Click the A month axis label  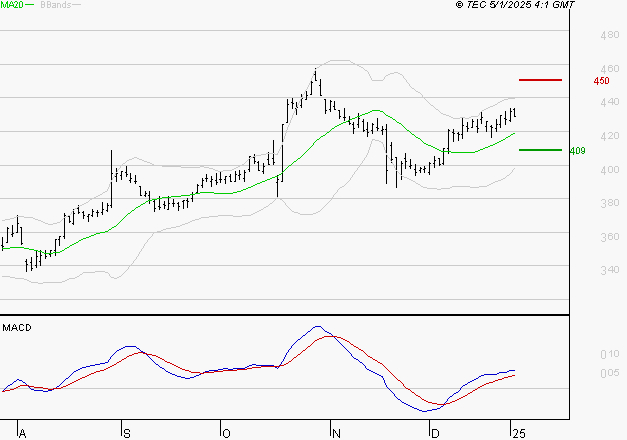(23, 434)
